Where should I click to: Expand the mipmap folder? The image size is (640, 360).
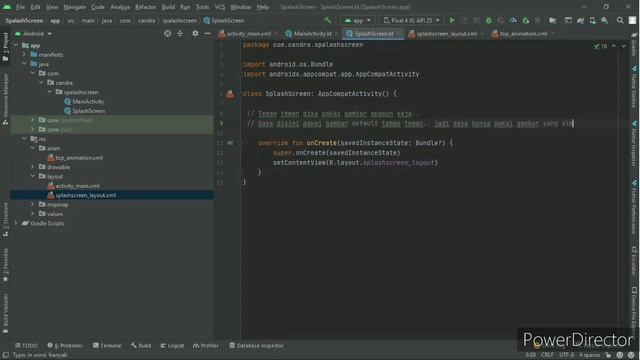pyautogui.click(x=33, y=204)
